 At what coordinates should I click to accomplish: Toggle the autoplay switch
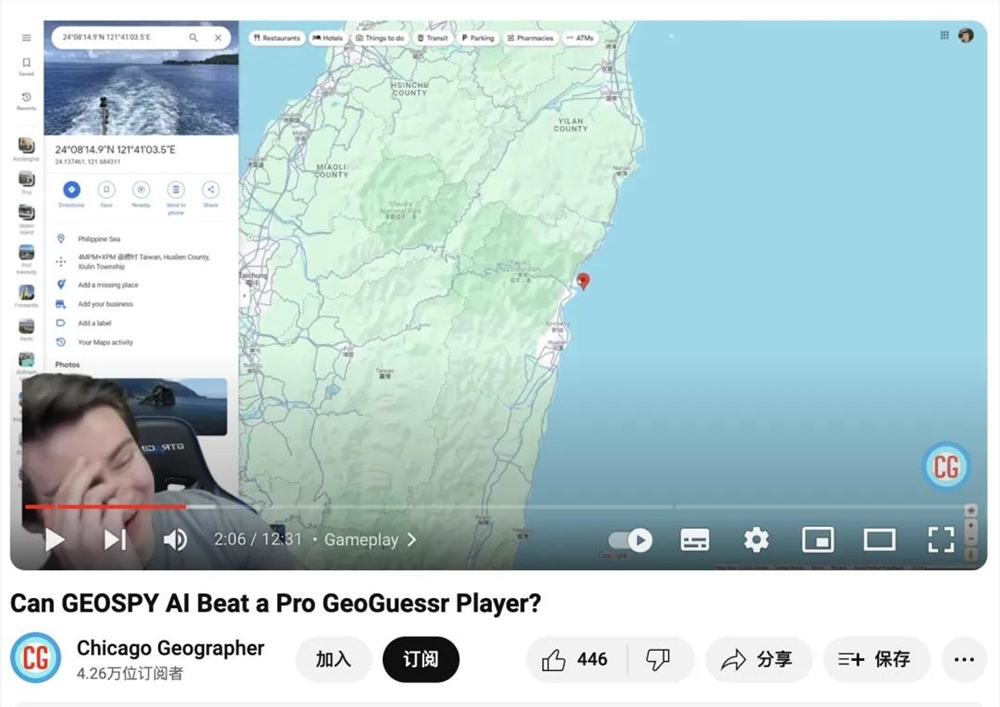point(630,540)
